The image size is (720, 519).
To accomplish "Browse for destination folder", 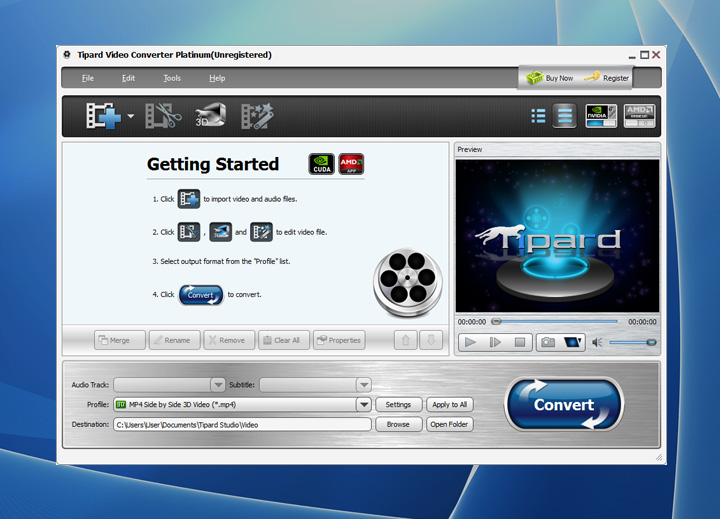I will 398,424.
